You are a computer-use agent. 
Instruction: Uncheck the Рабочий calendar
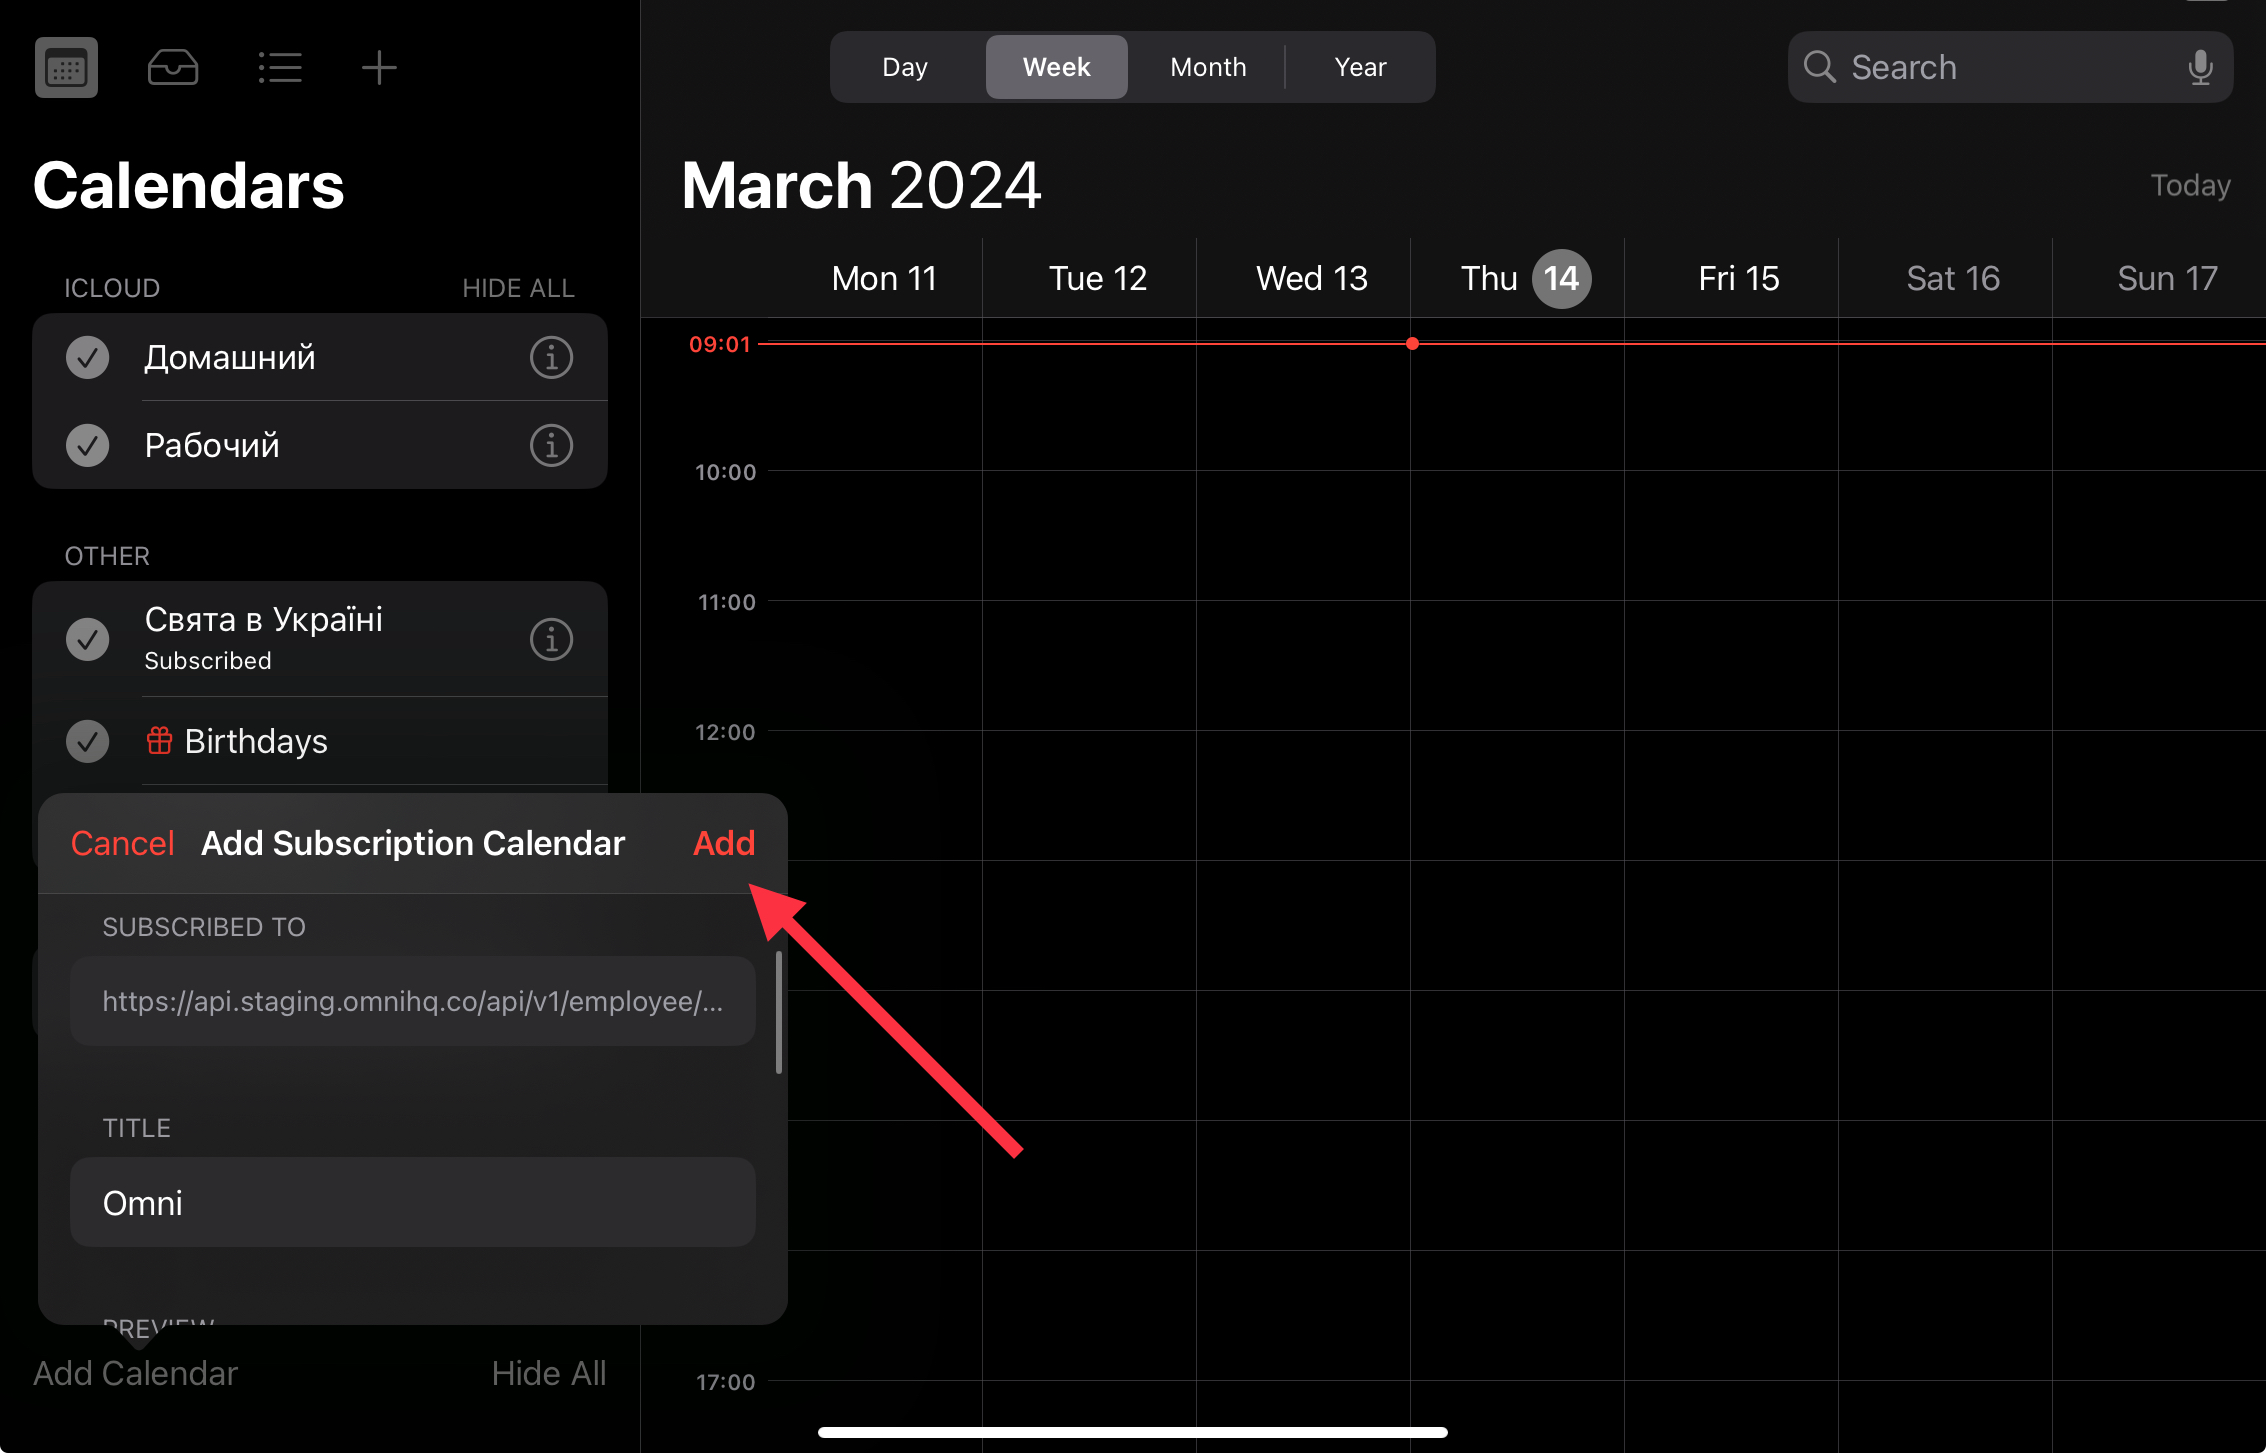88,446
